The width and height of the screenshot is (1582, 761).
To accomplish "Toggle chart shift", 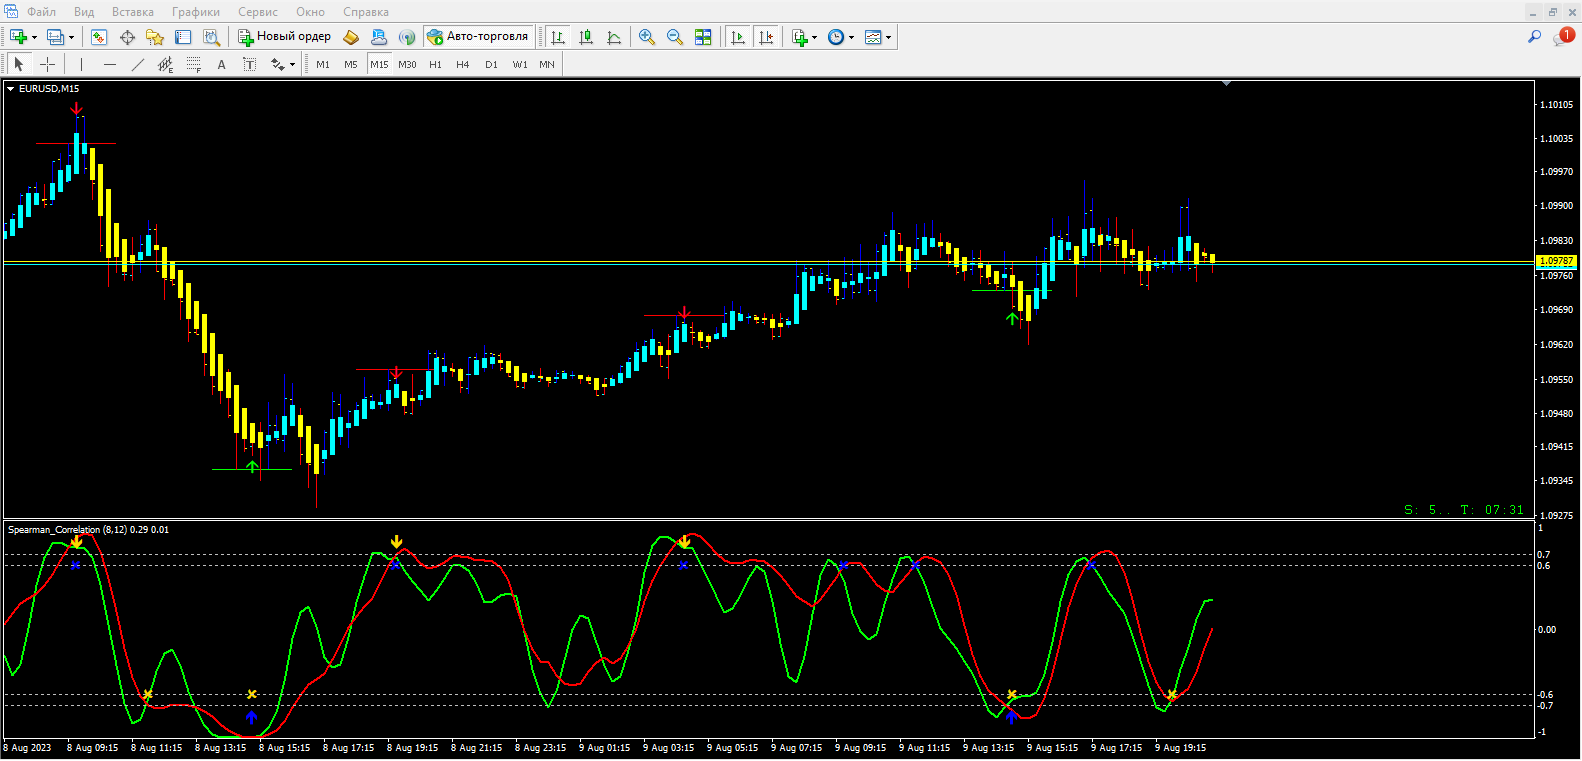I will [766, 37].
